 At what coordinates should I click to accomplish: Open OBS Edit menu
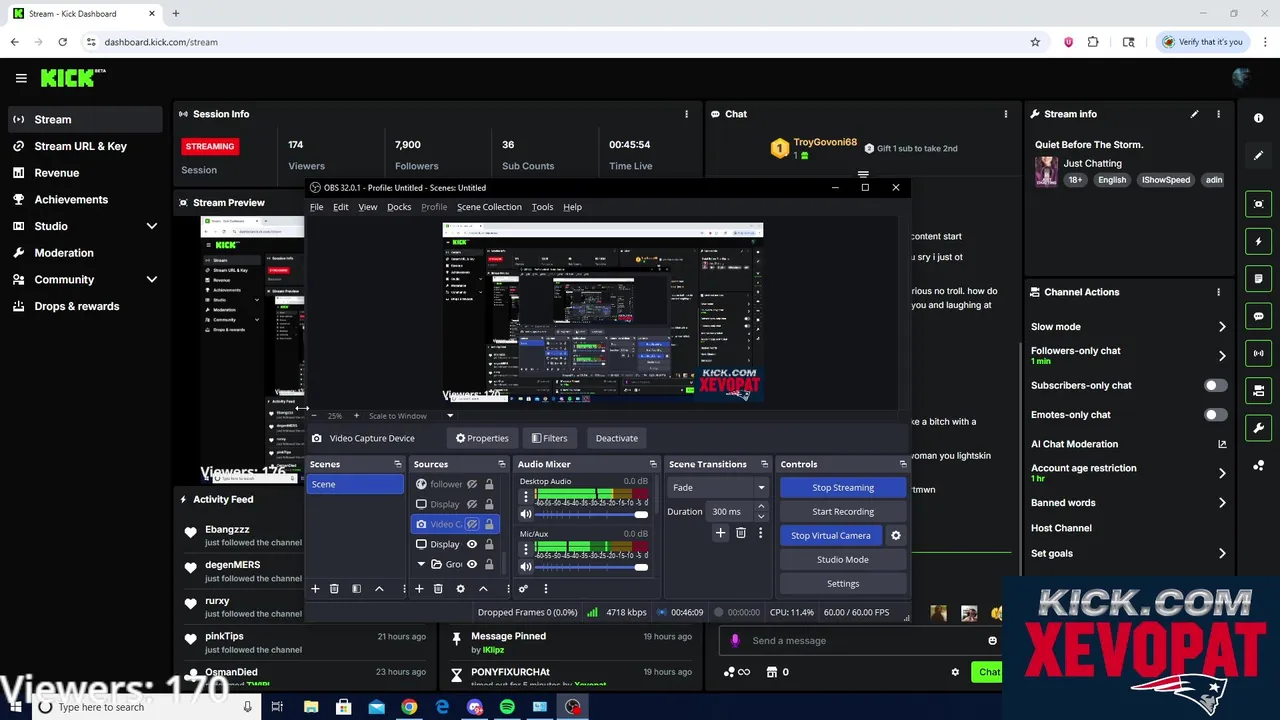point(340,207)
